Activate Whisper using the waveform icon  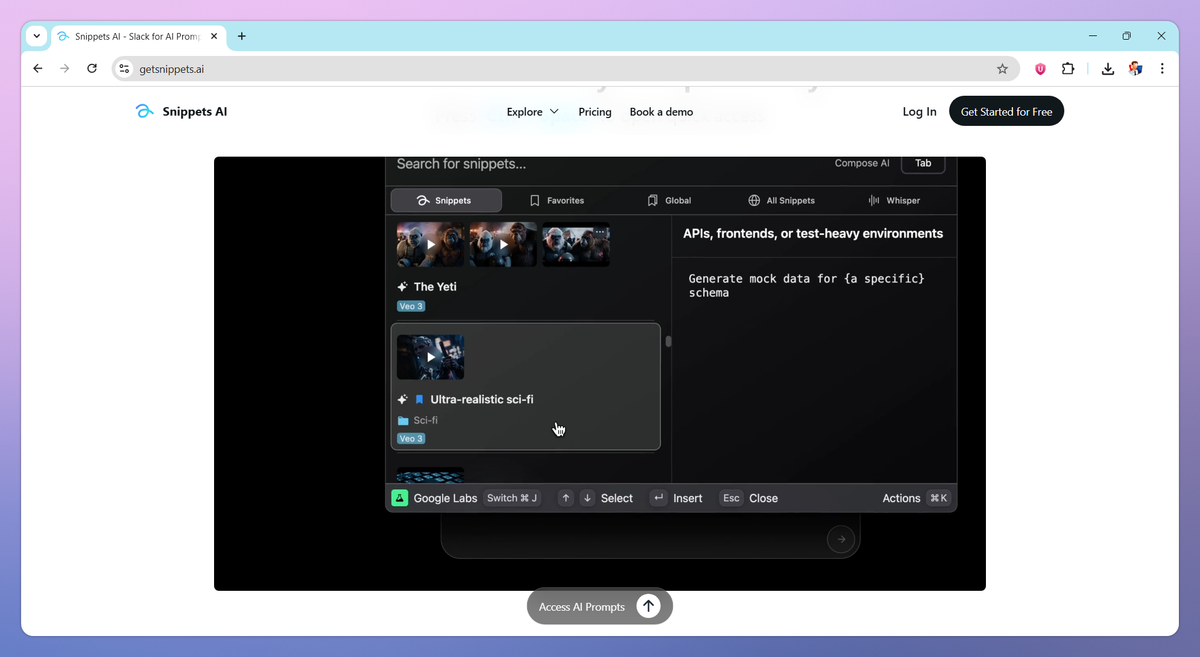875,200
